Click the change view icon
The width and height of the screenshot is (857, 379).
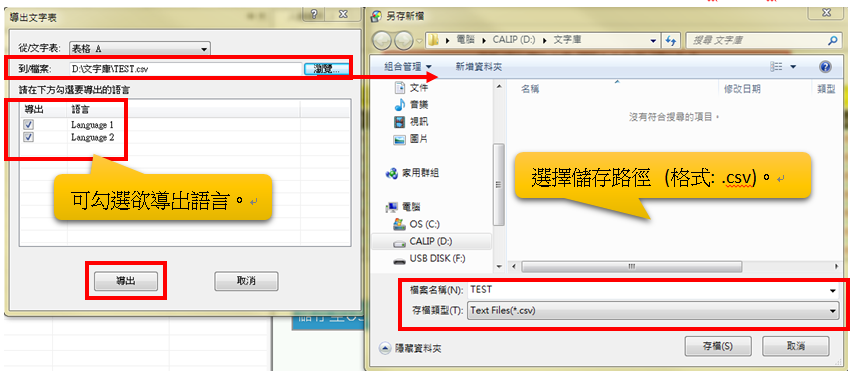pos(776,67)
